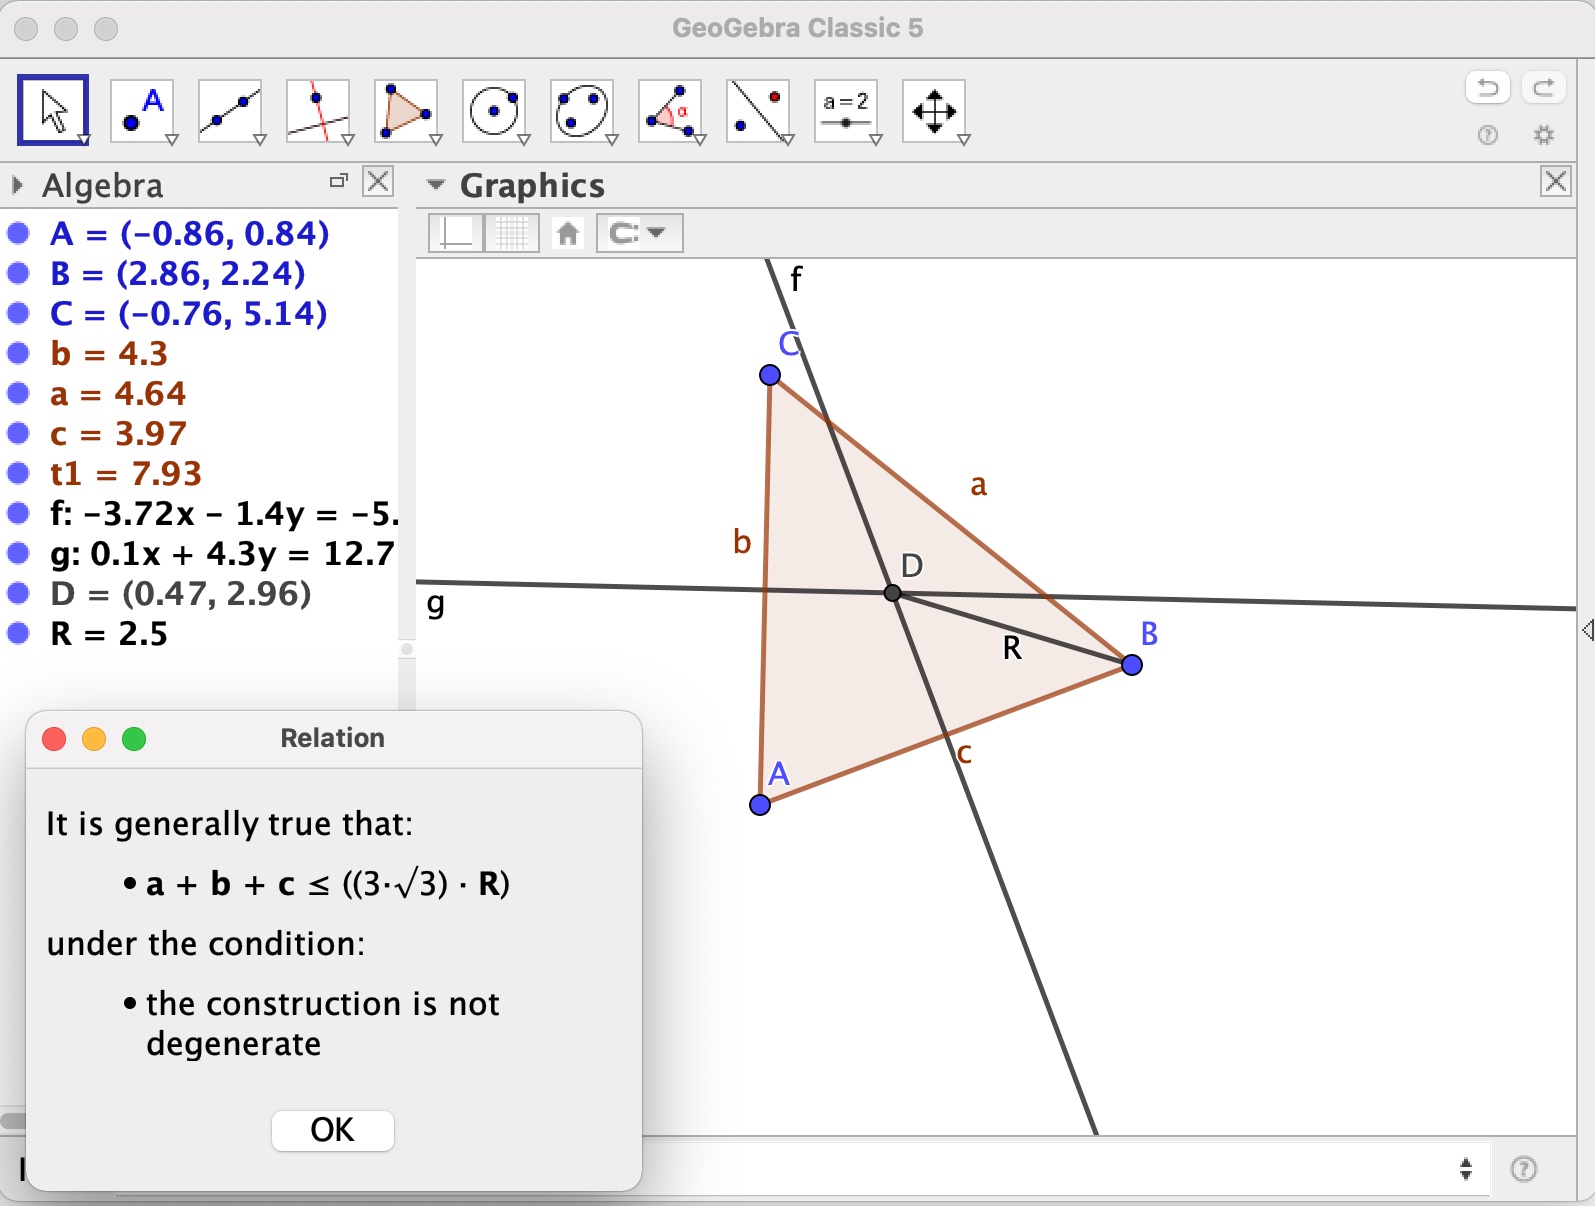The image size is (1595, 1206).
Task: Select the Ellipse conic tool
Action: tap(582, 110)
